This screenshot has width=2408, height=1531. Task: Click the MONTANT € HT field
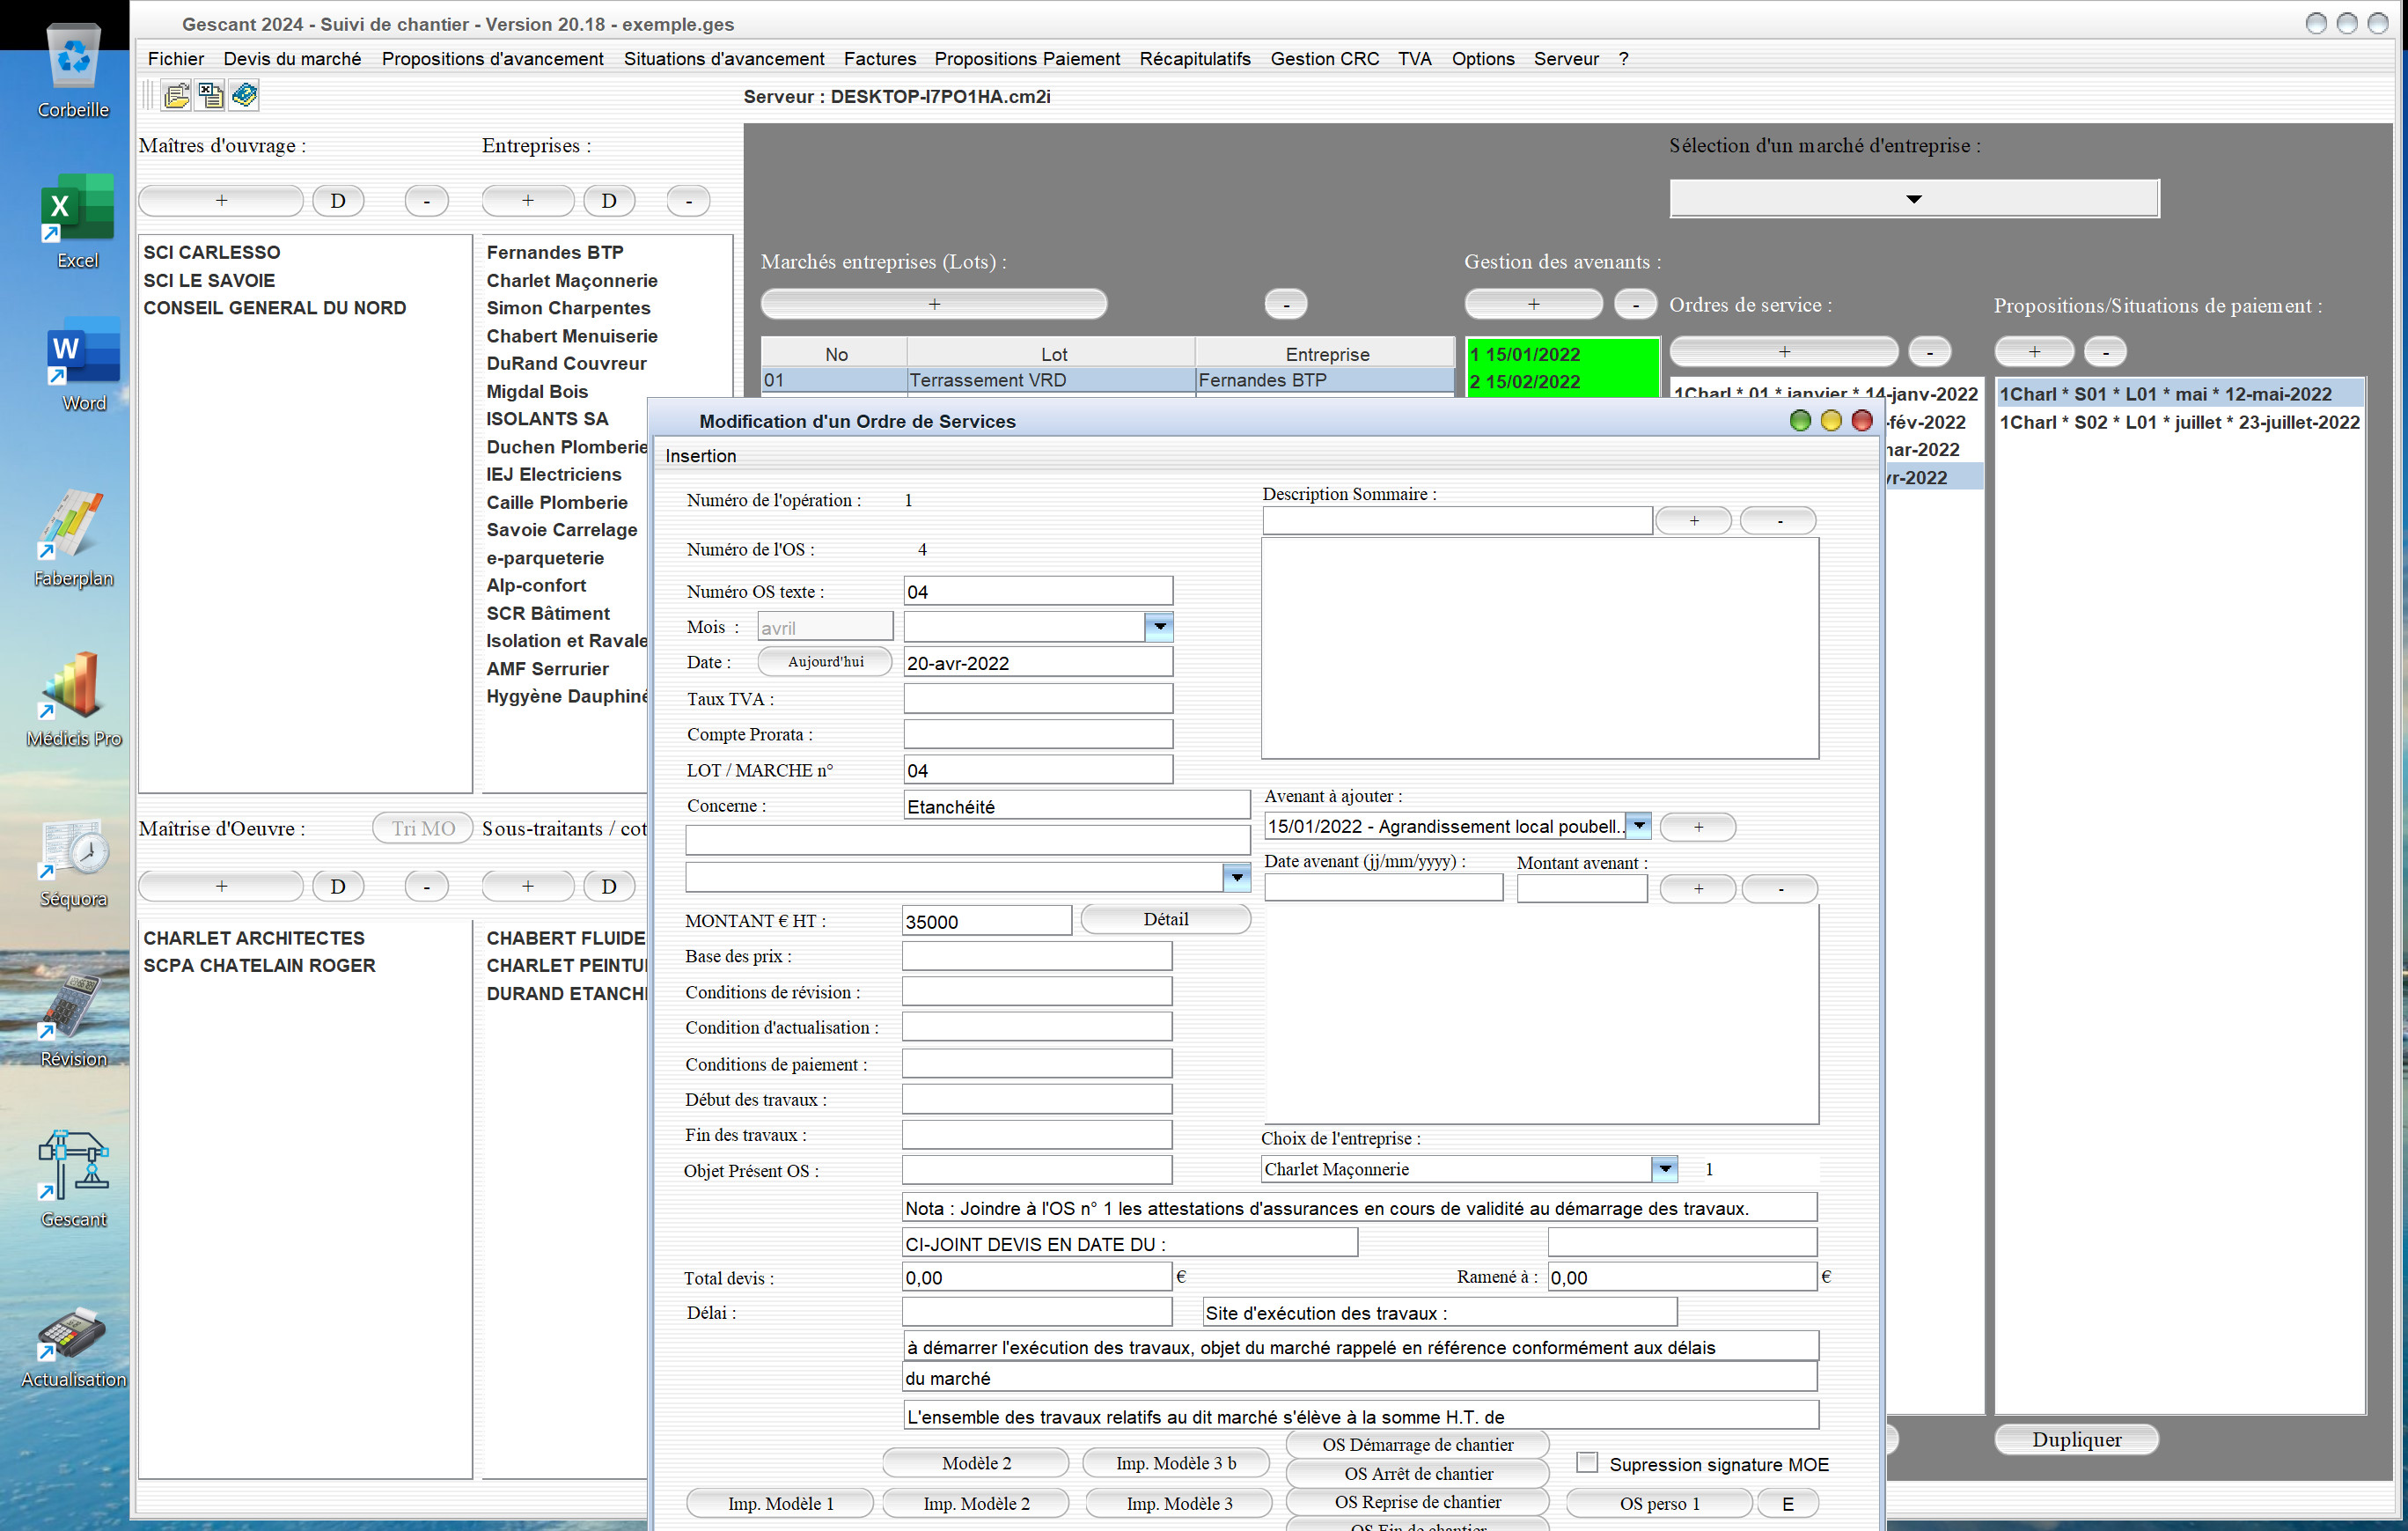coord(986,921)
